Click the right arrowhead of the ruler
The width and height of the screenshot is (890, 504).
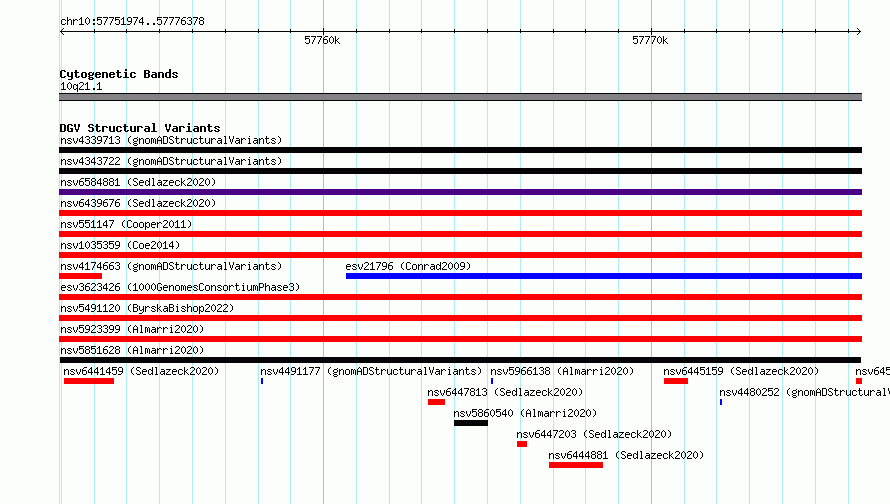[858, 32]
